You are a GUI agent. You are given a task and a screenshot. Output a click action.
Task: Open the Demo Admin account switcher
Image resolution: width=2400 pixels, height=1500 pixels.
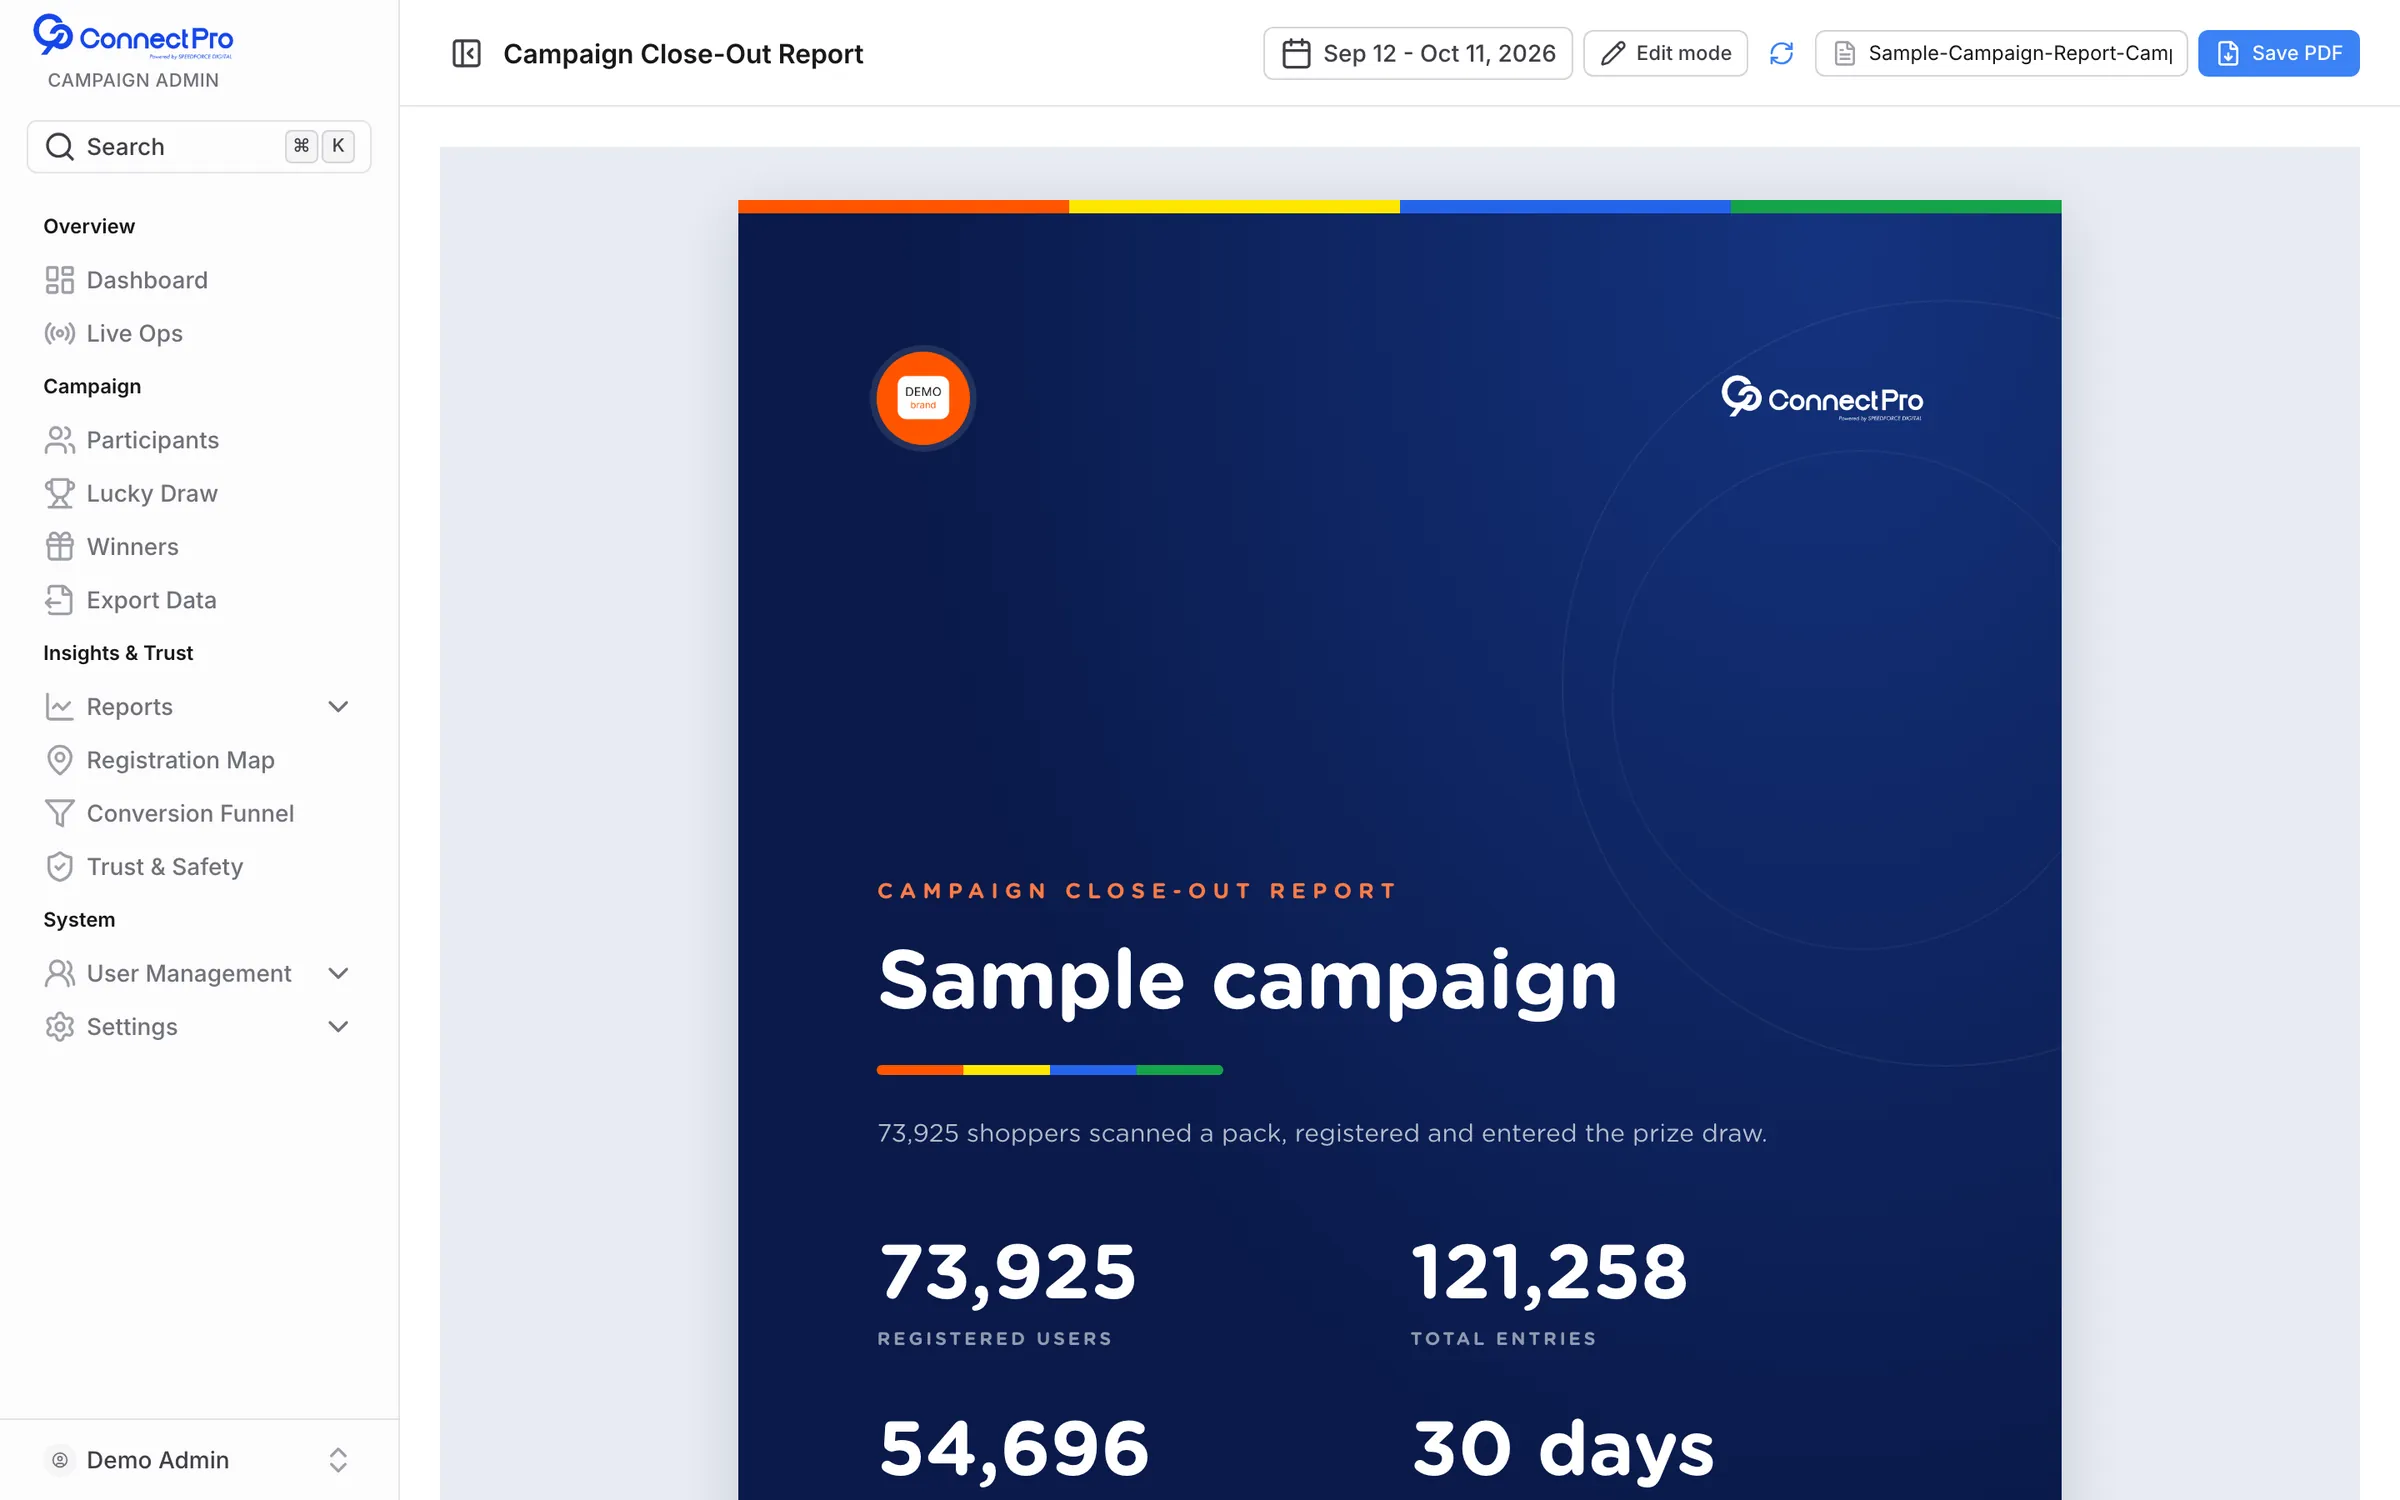click(199, 1460)
